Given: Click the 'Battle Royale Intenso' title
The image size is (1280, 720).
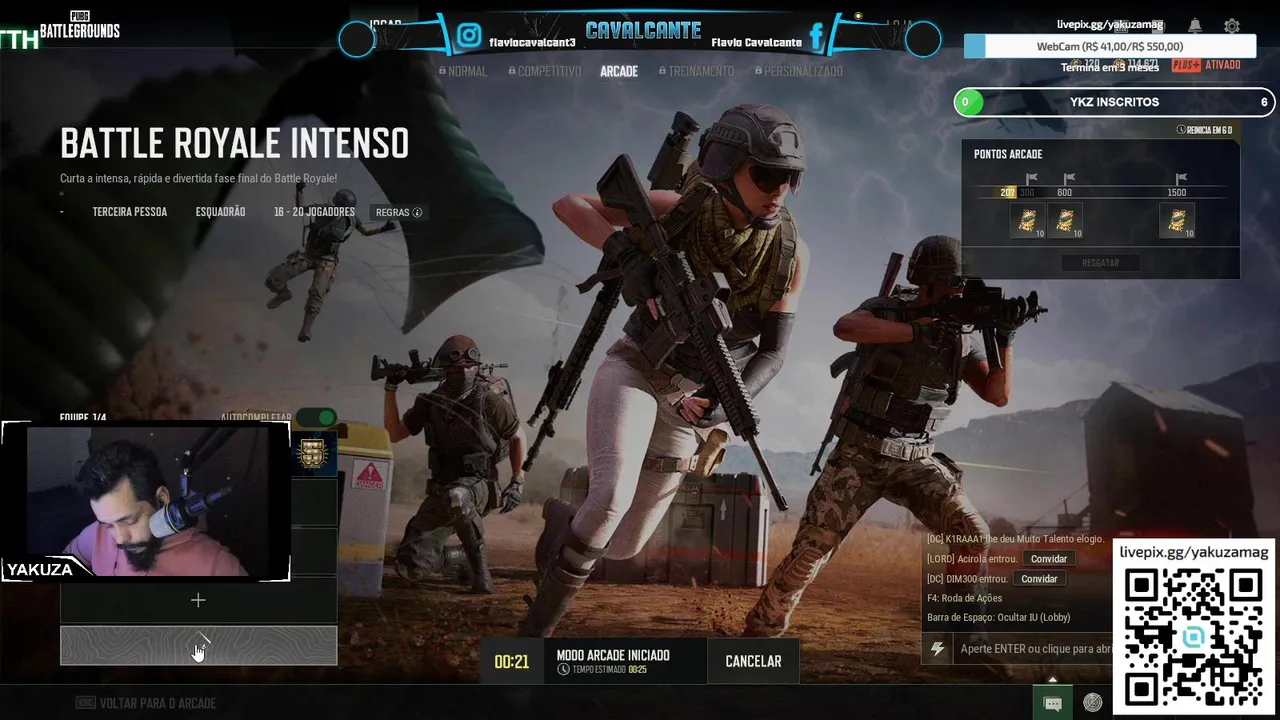Looking at the screenshot, I should tap(235, 144).
